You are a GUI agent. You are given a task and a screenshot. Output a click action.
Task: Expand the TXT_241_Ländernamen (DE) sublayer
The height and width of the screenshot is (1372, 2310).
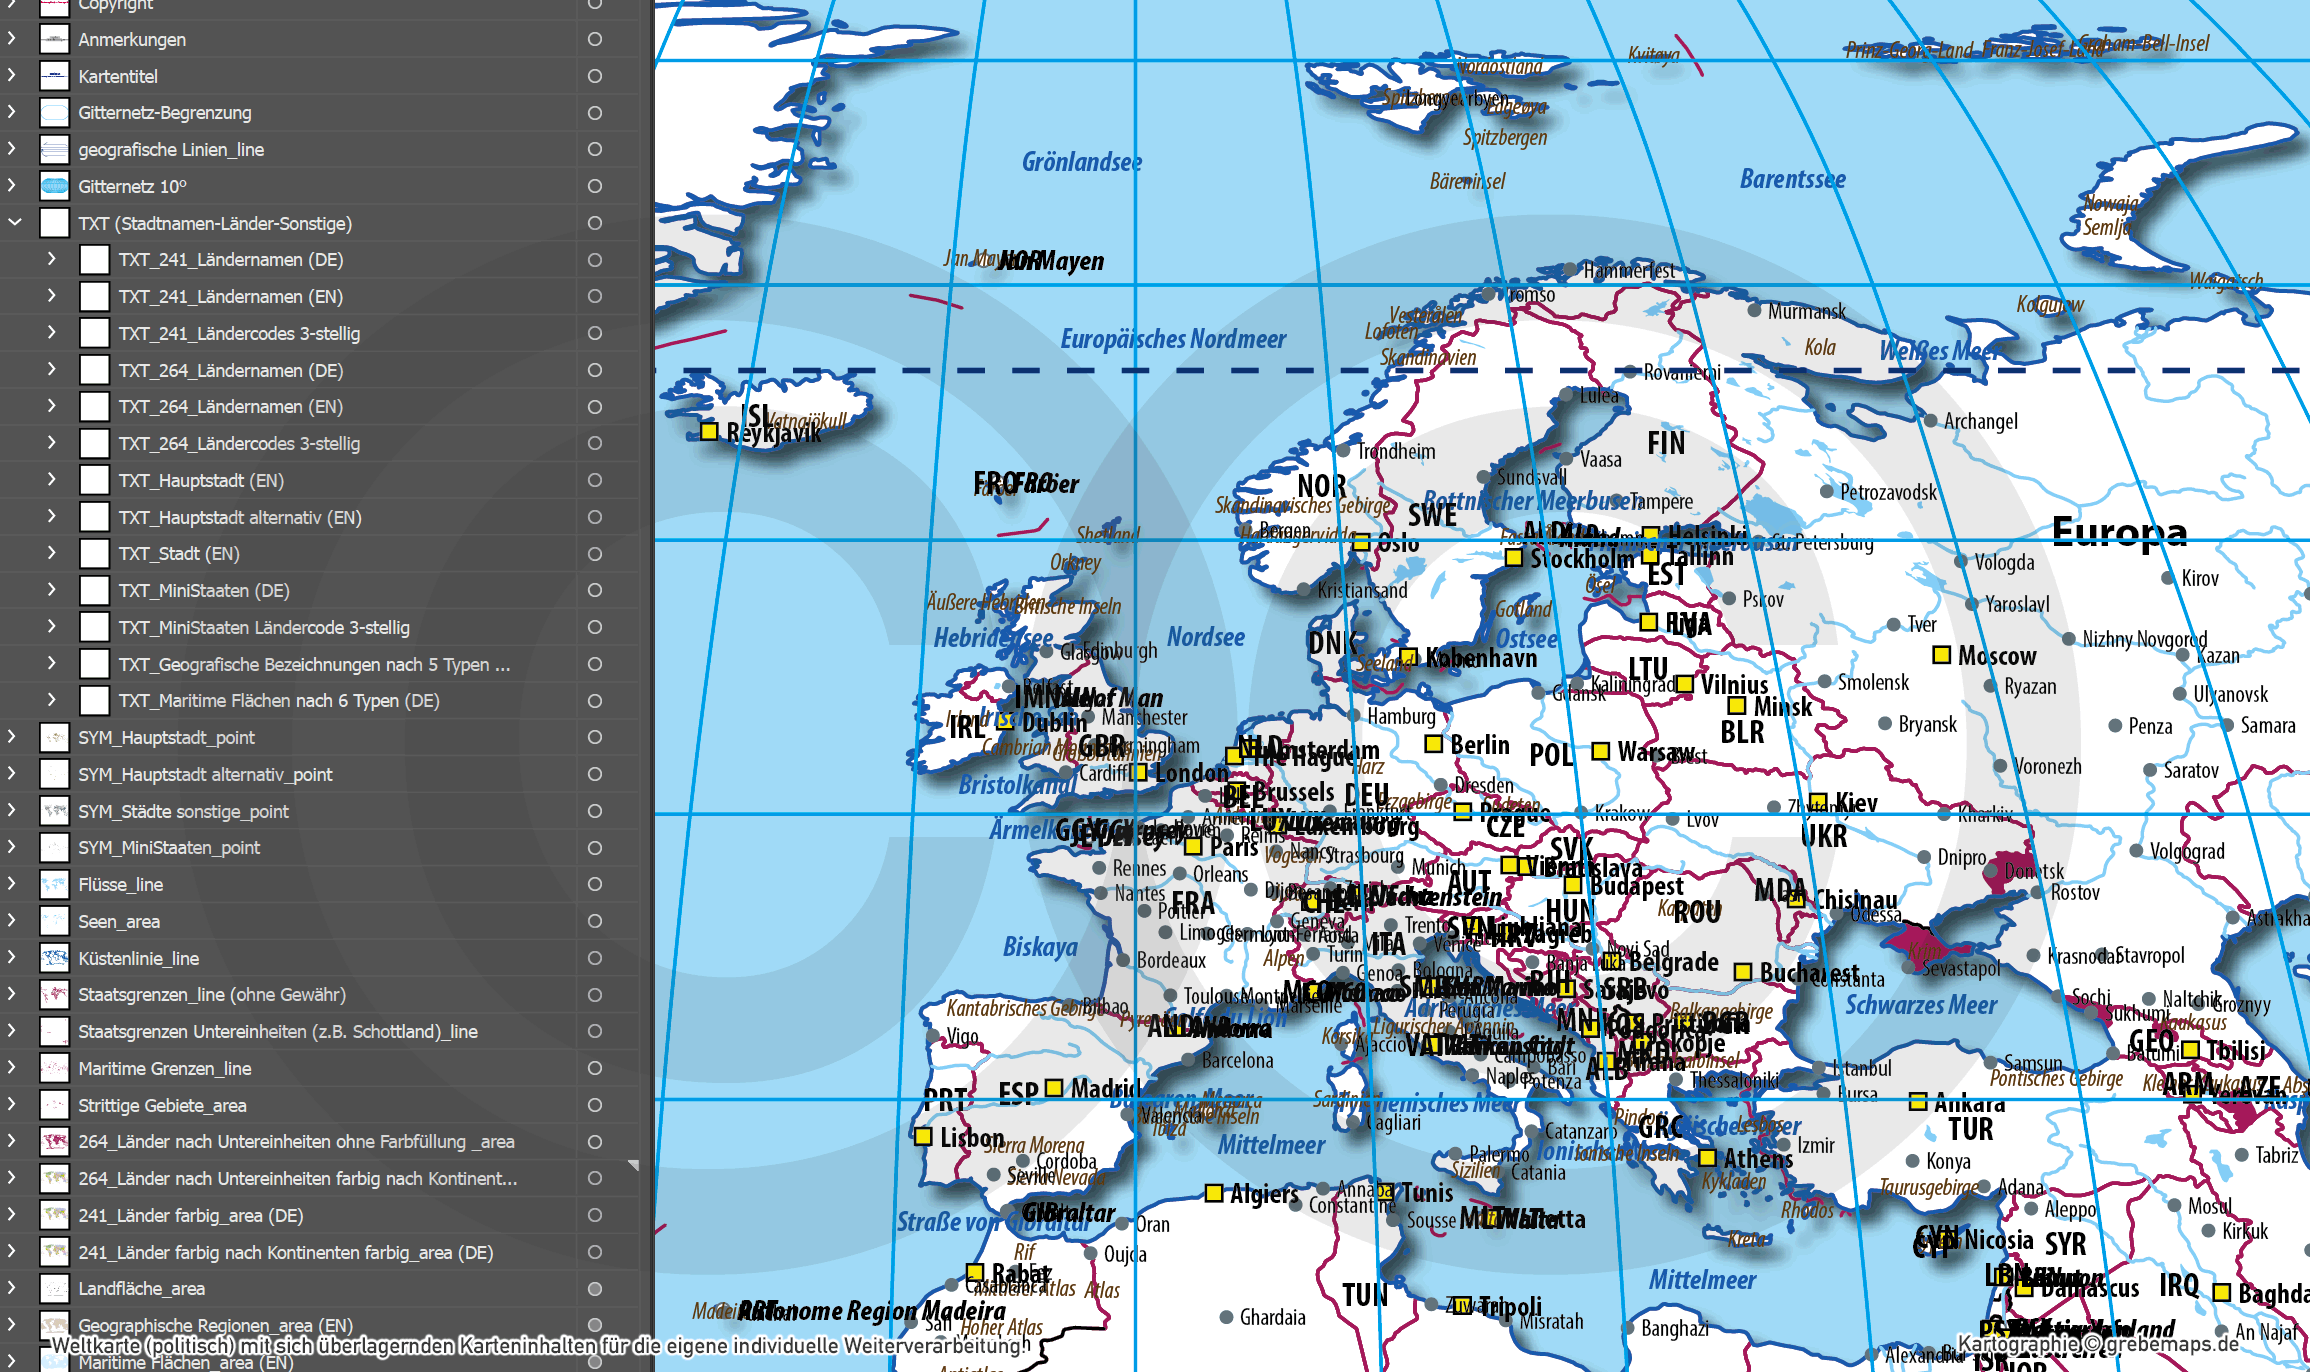pyautogui.click(x=52, y=259)
